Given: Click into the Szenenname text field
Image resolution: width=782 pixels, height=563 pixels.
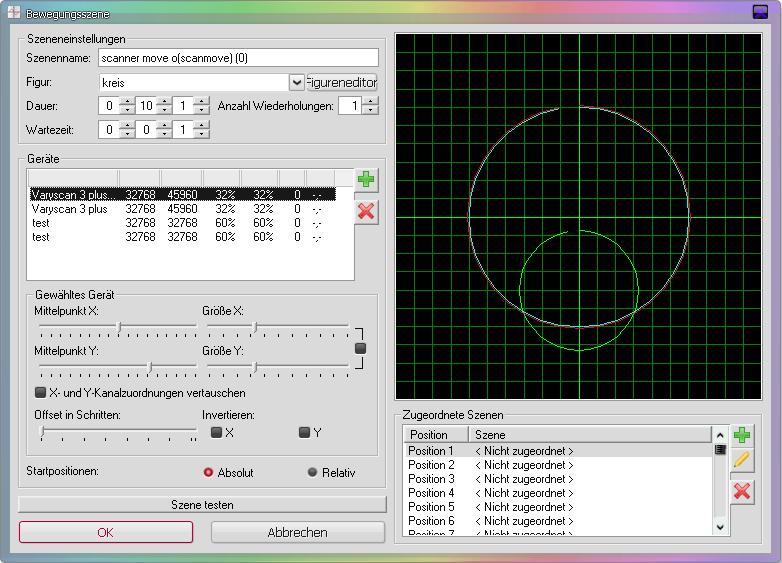Looking at the screenshot, I should coord(238,59).
